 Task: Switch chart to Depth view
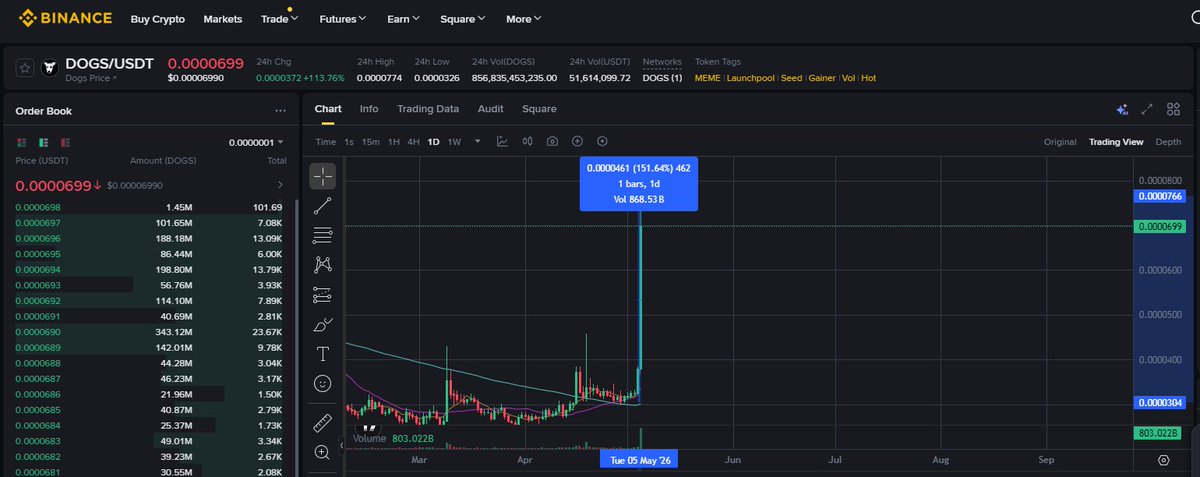1168,142
